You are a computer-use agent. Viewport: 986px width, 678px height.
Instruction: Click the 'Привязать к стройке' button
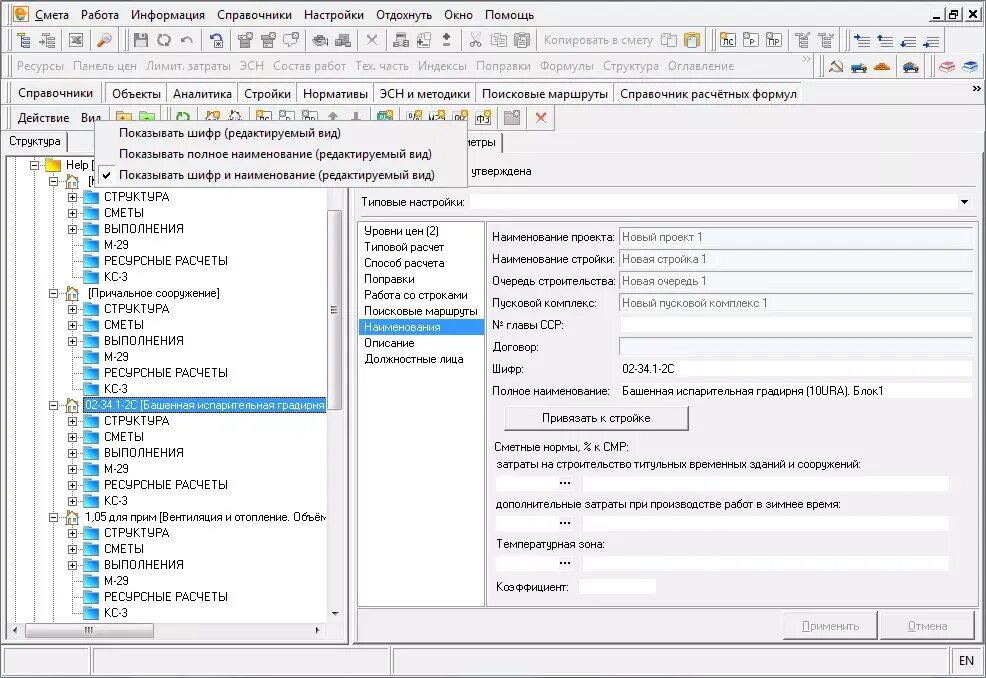pos(596,418)
